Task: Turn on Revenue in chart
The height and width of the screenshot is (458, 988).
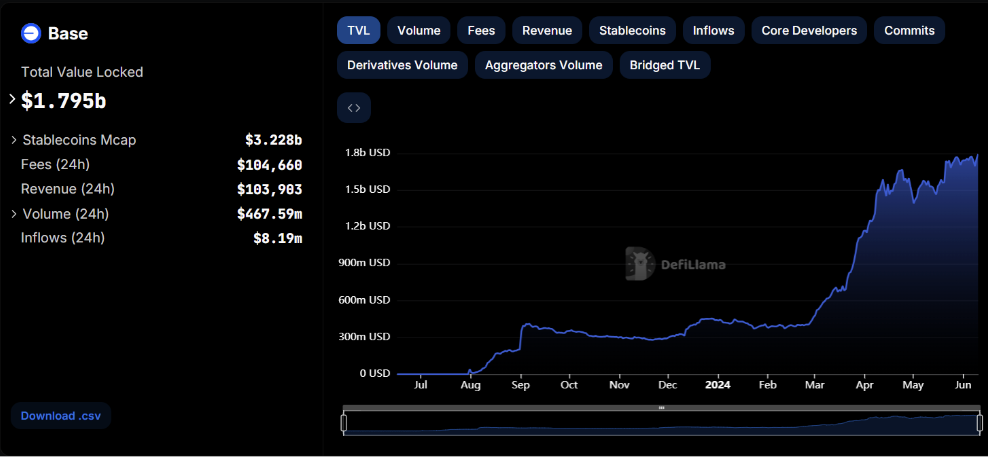Action: pos(547,30)
